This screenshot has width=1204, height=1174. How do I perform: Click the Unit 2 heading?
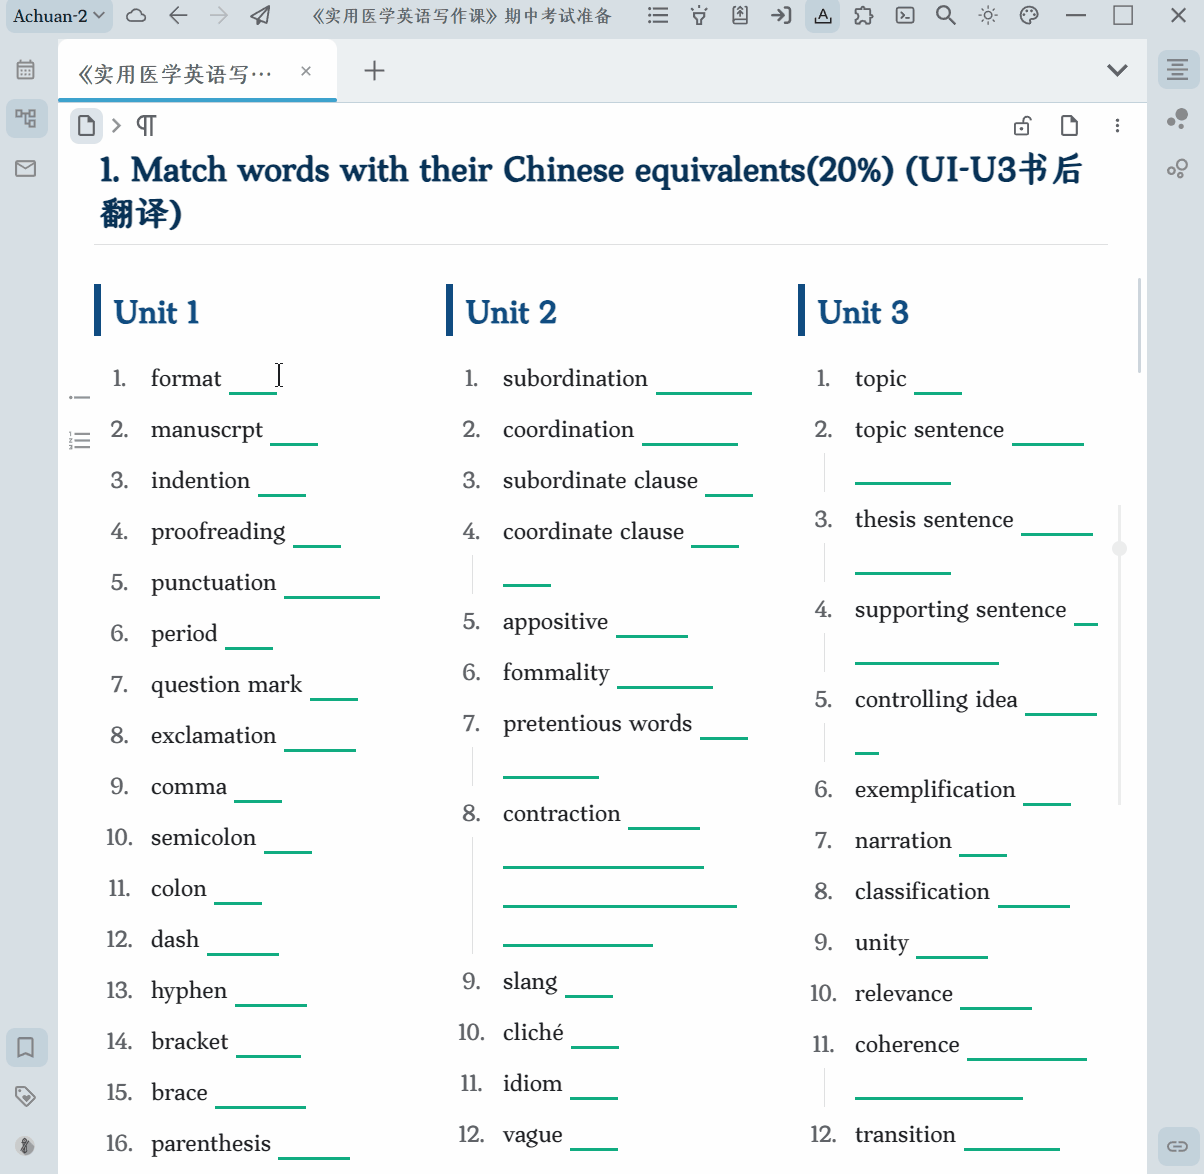511,312
